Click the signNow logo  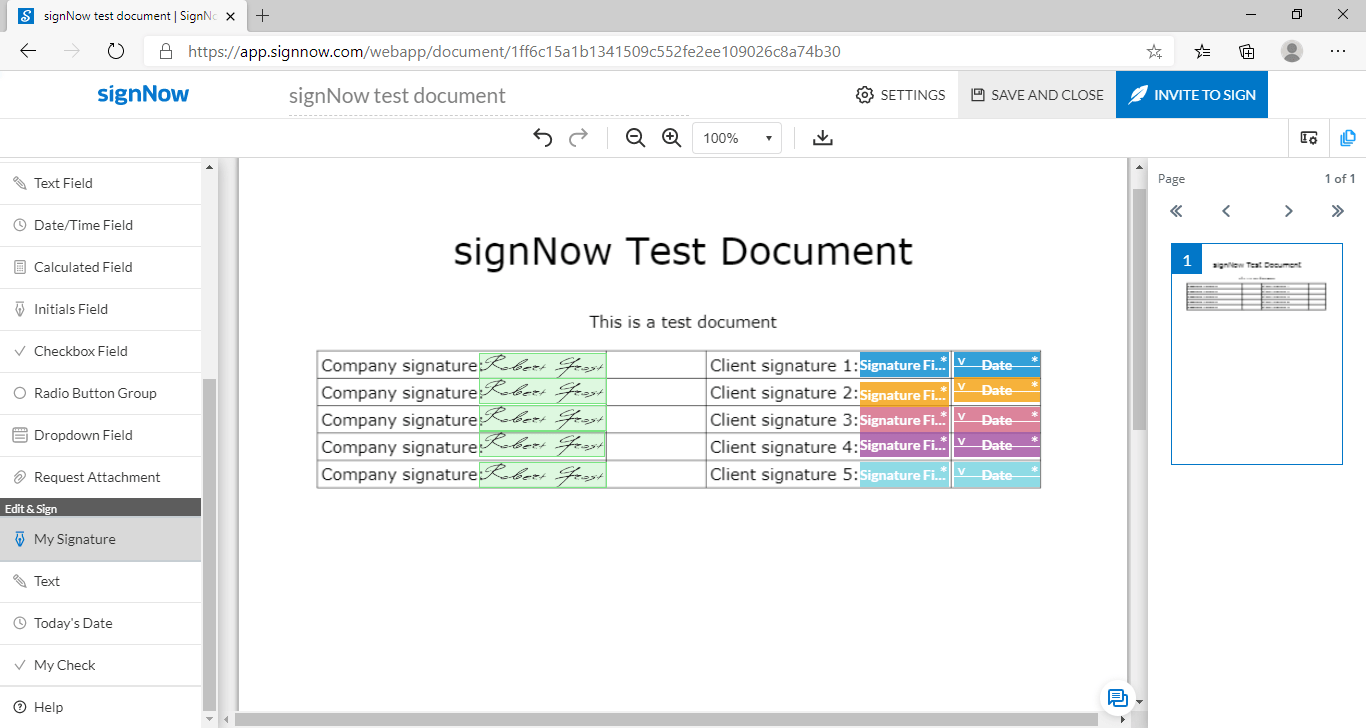[143, 95]
